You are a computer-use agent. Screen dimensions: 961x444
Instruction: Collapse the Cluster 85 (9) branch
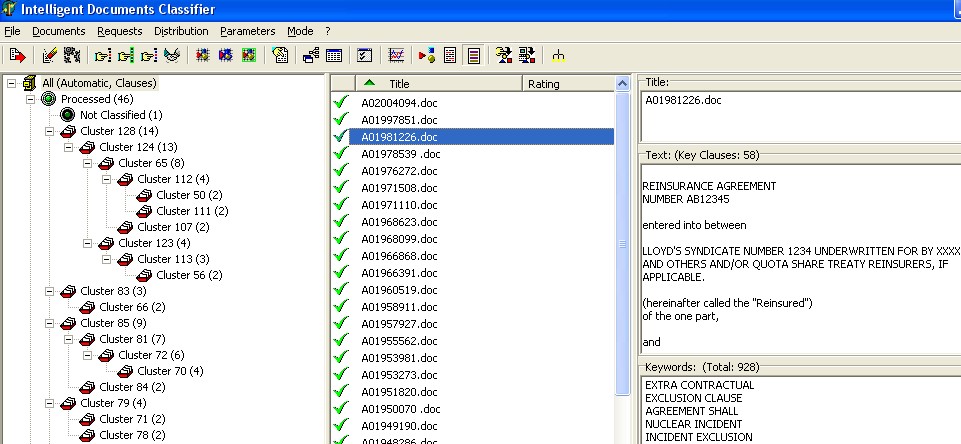pos(50,323)
